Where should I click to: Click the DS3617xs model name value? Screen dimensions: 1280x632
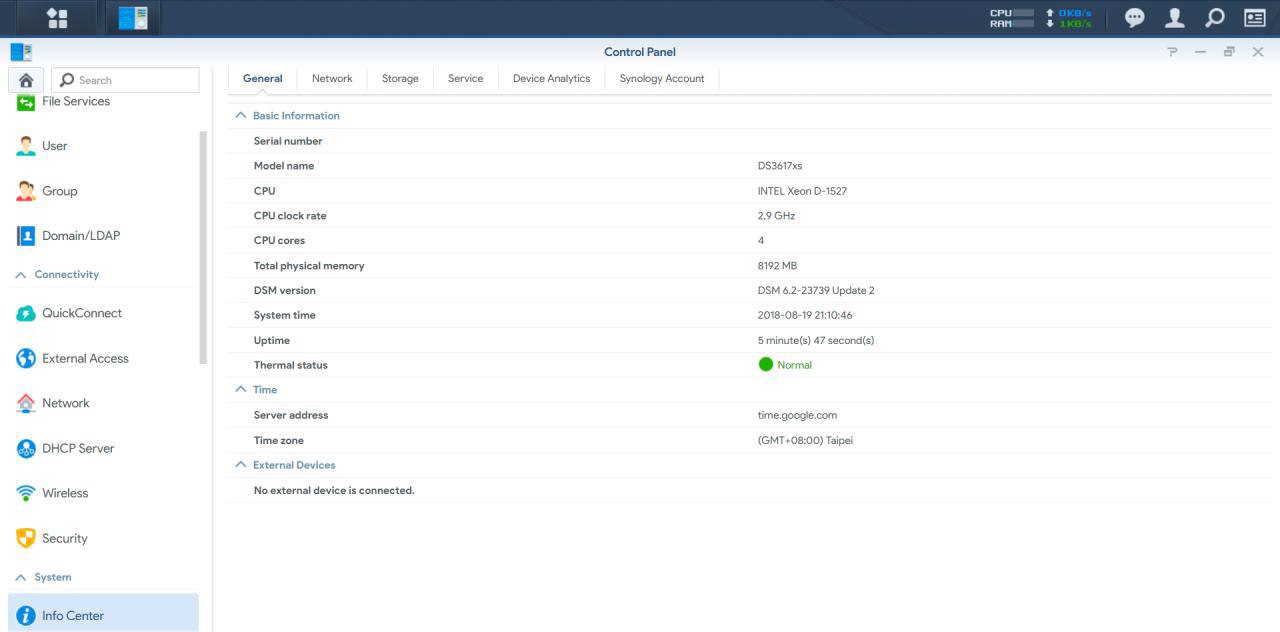point(780,166)
